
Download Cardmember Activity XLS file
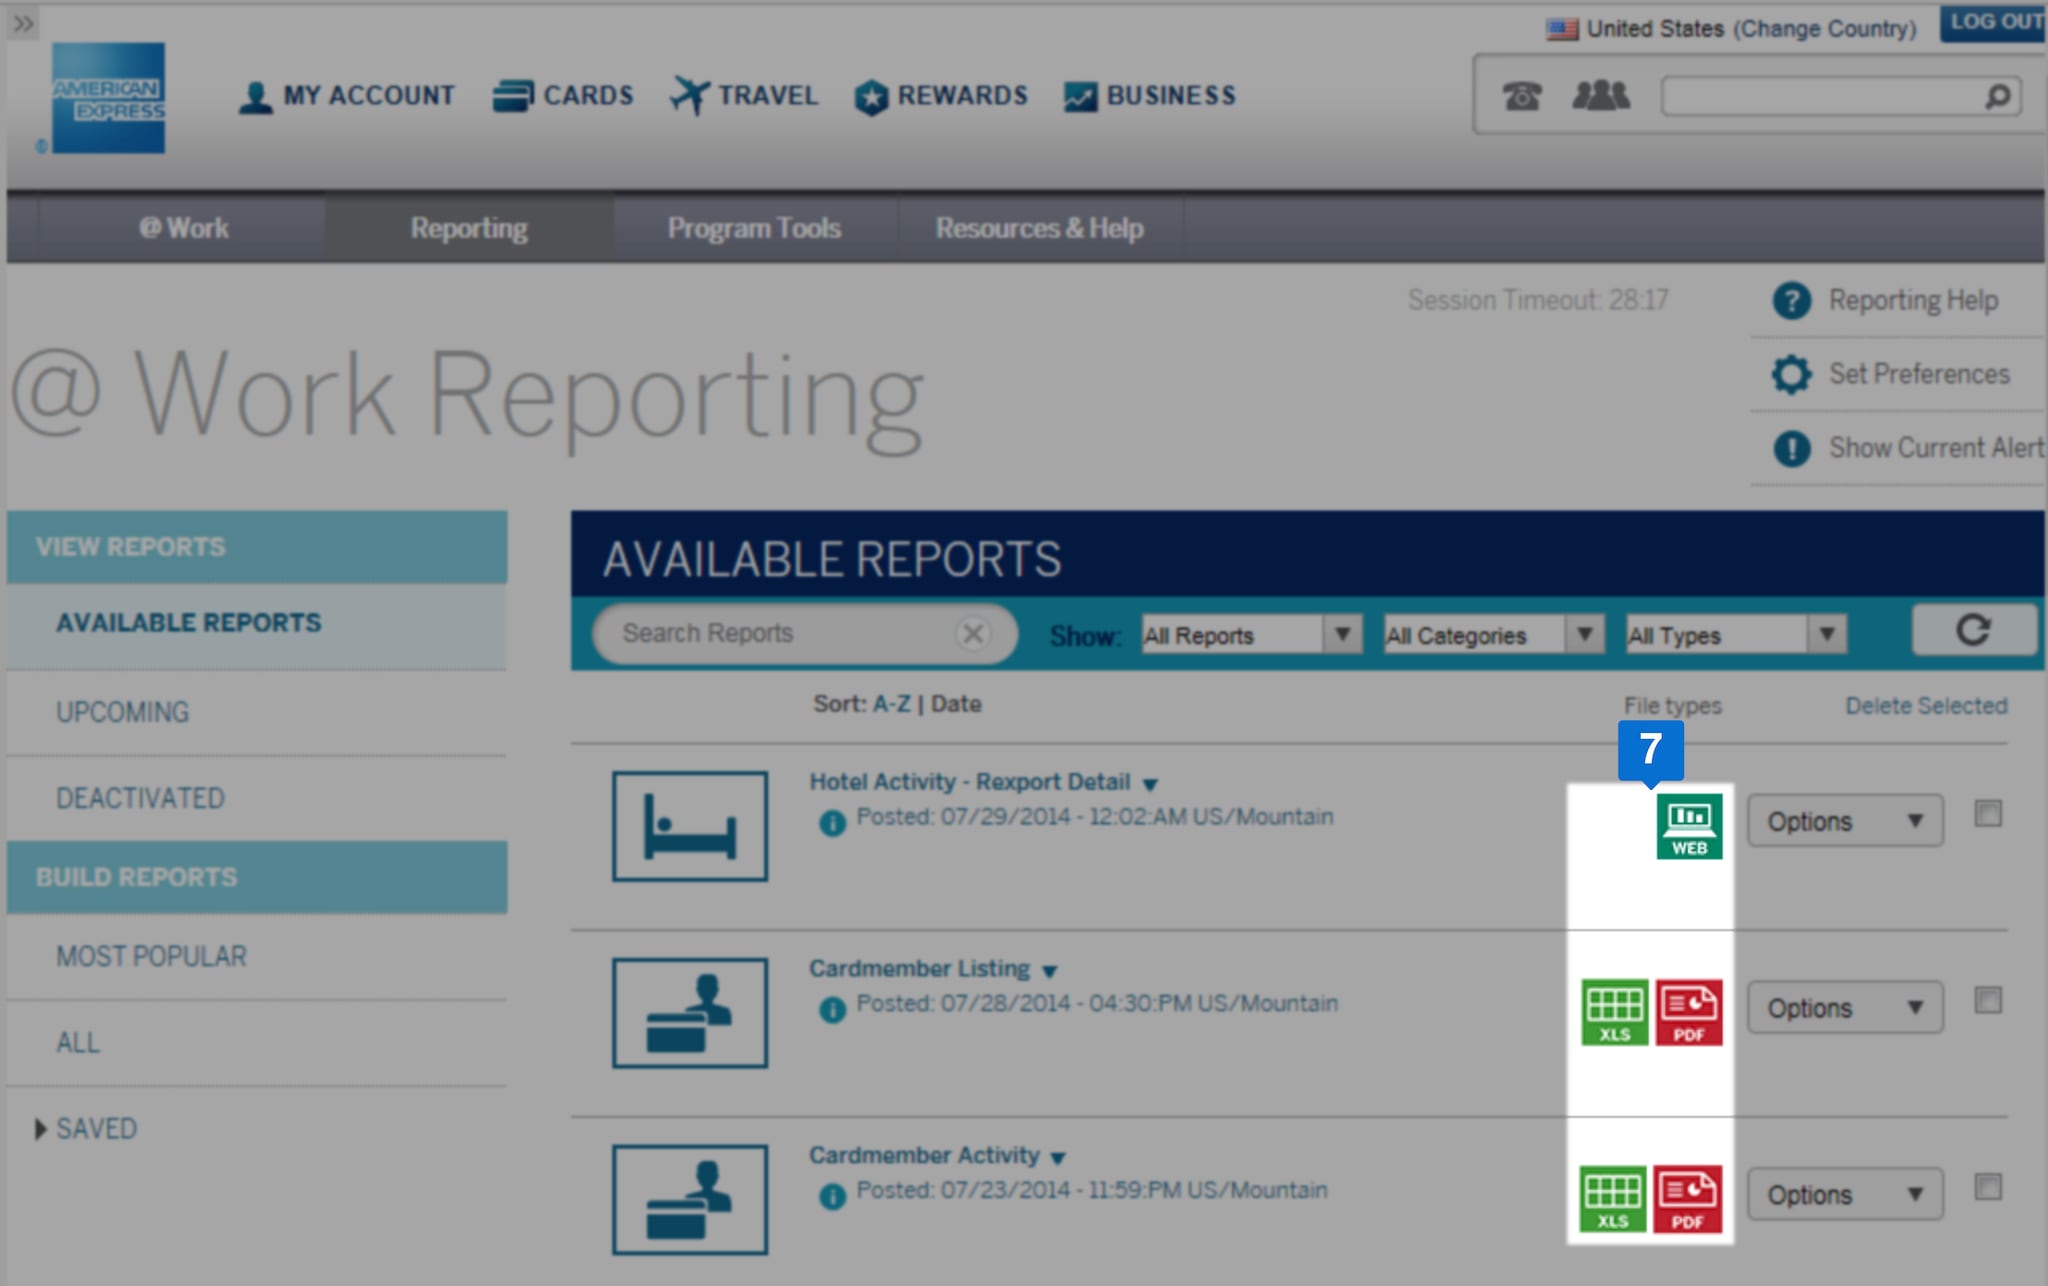(x=1615, y=1198)
